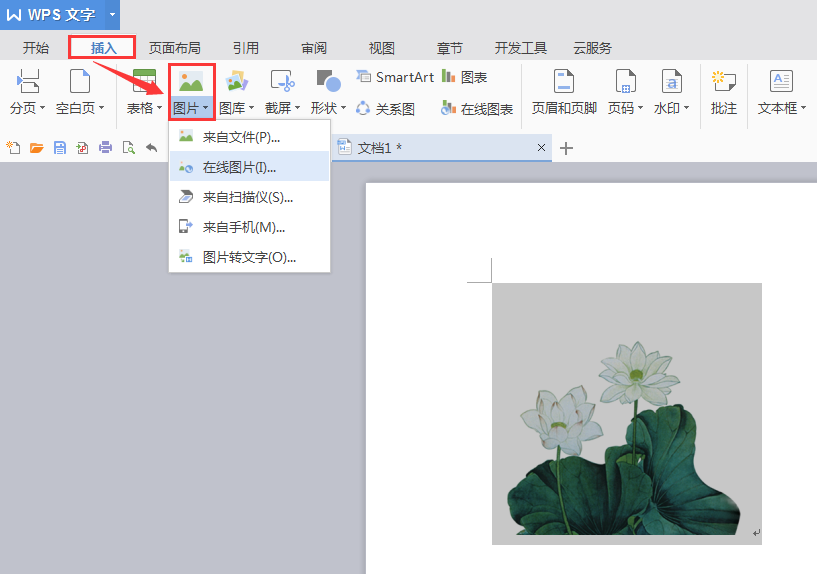Switch to the 开发工具 tab
Viewport: 817px width, 574px height.
pyautogui.click(x=521, y=48)
